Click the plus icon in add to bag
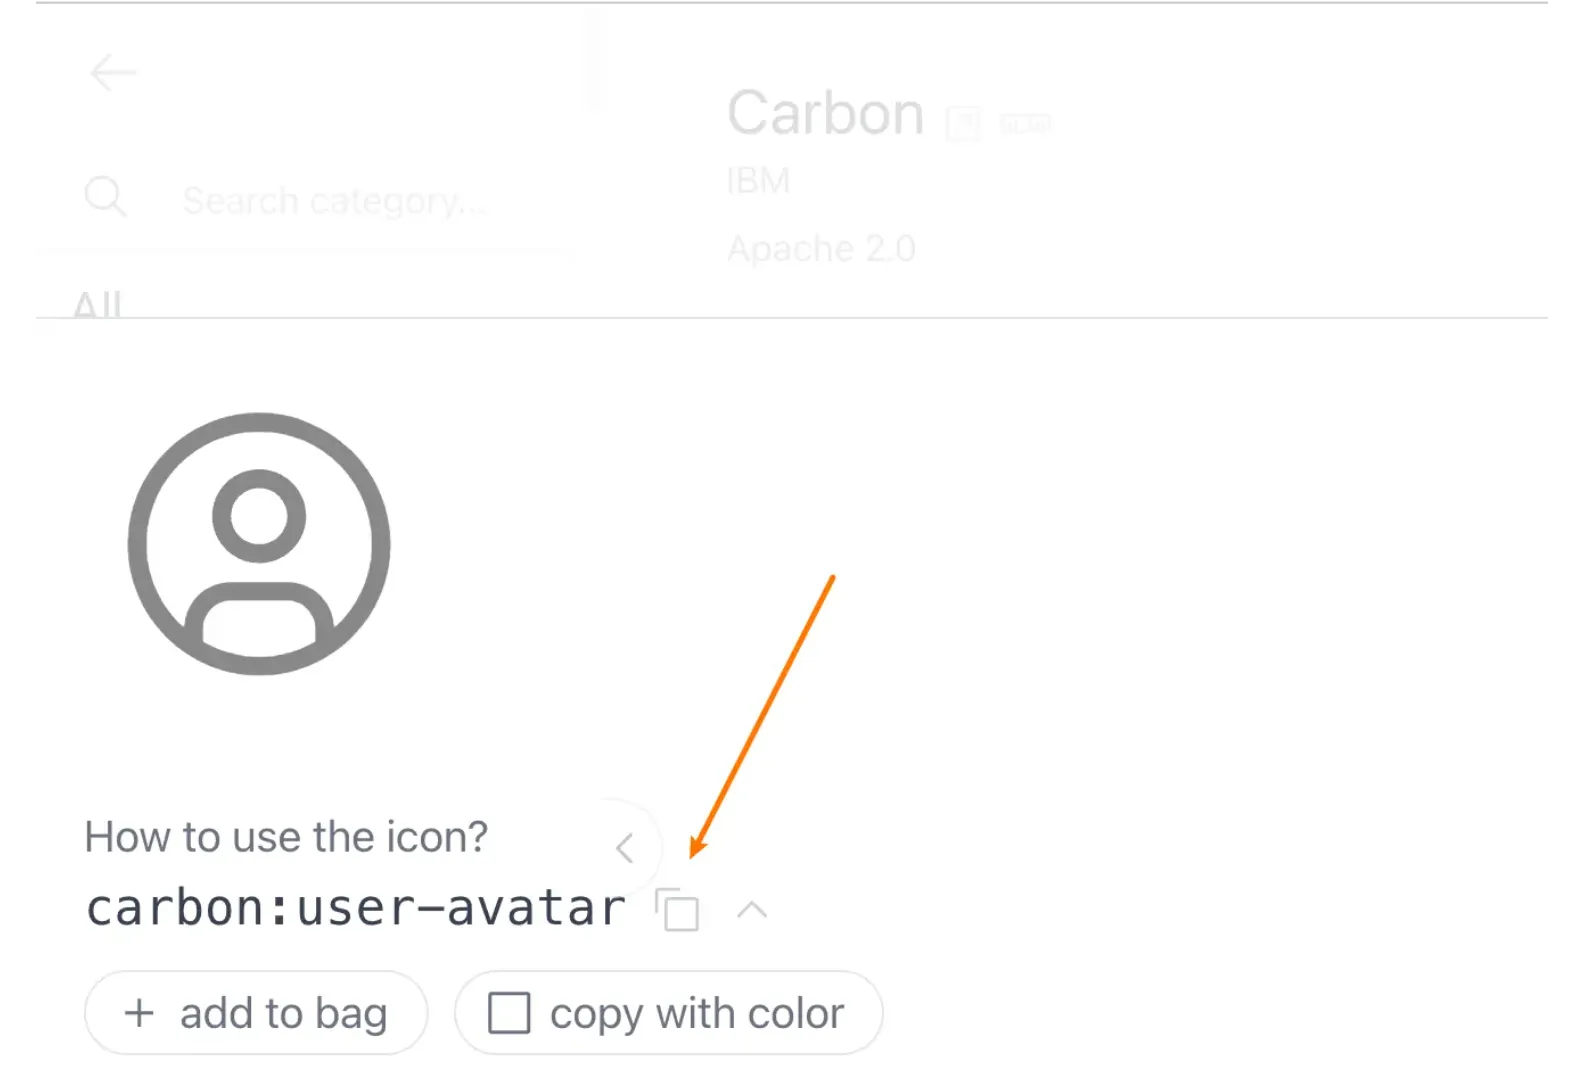The image size is (1586, 1078). [139, 1013]
